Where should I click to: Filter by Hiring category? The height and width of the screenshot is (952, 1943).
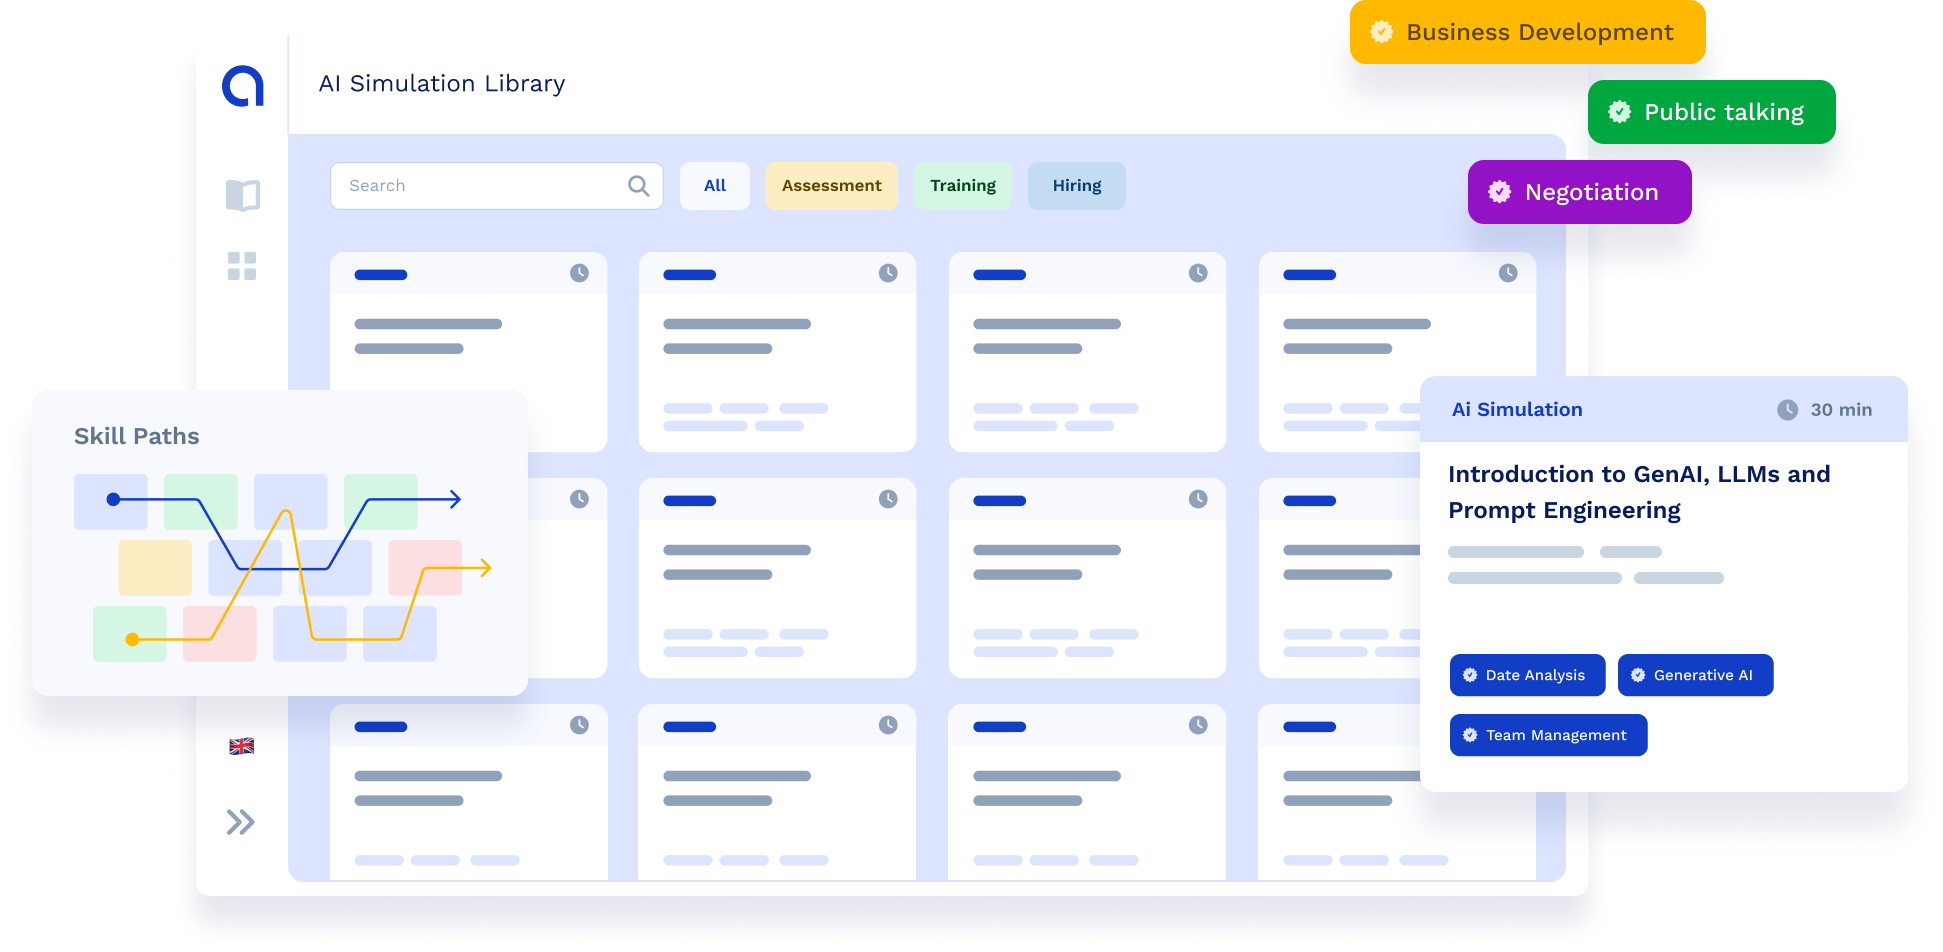click(1076, 186)
